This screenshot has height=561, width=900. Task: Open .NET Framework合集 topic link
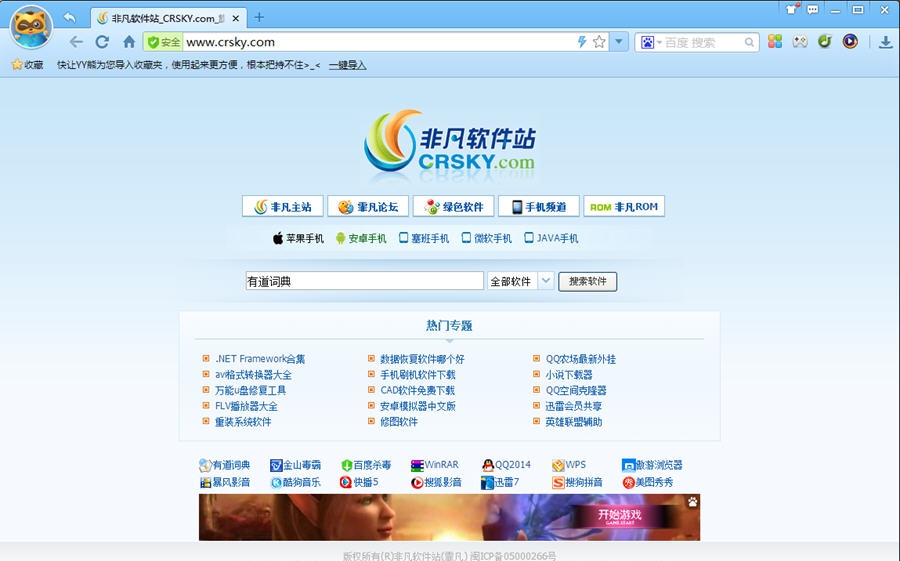[x=260, y=359]
